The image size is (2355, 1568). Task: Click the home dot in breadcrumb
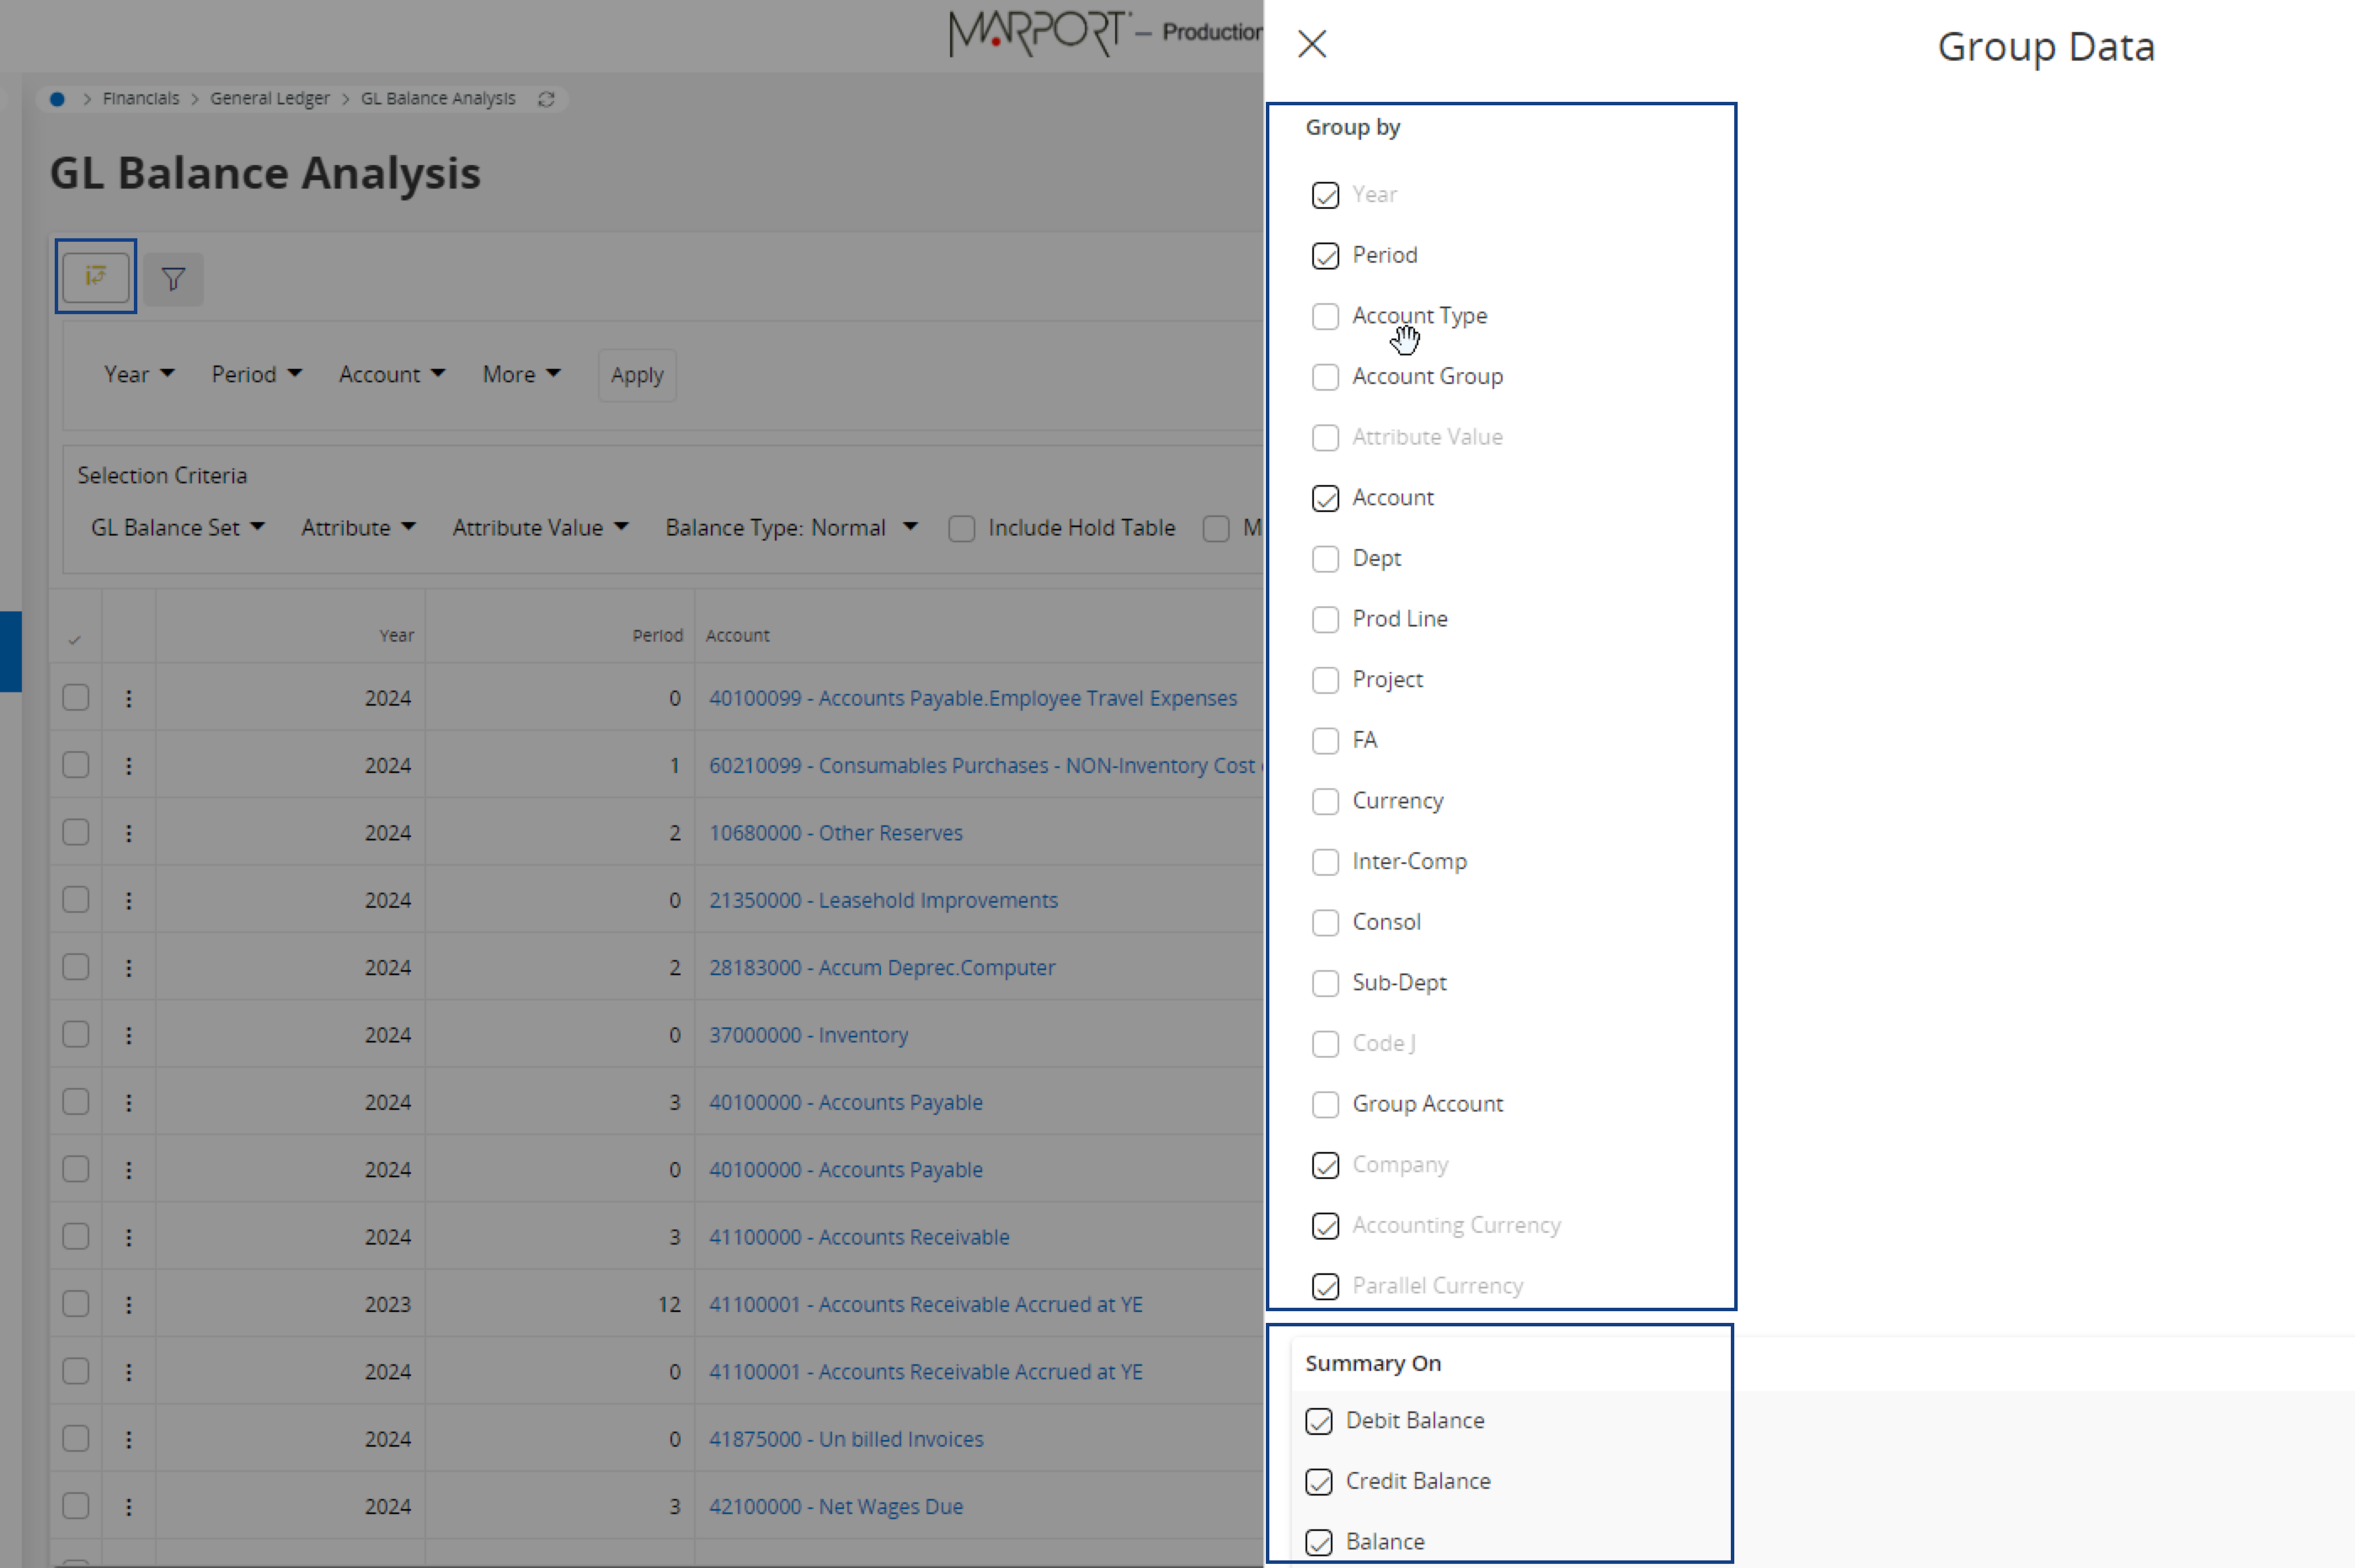tap(58, 99)
